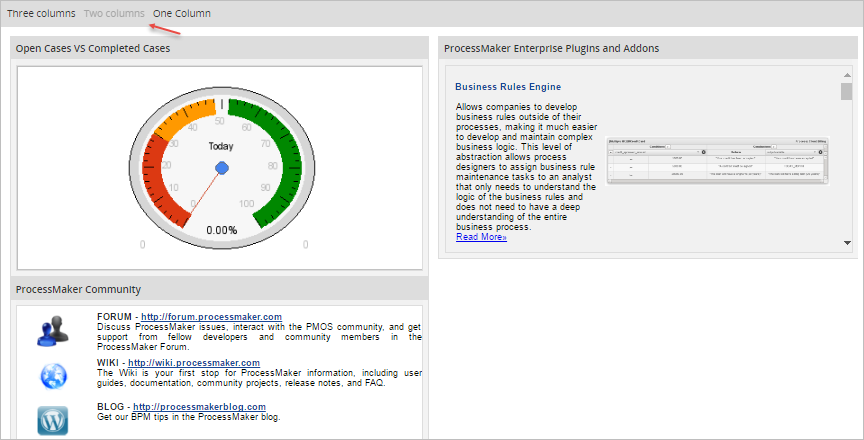Choose the One Column layout
The height and width of the screenshot is (440, 864).
click(x=182, y=14)
